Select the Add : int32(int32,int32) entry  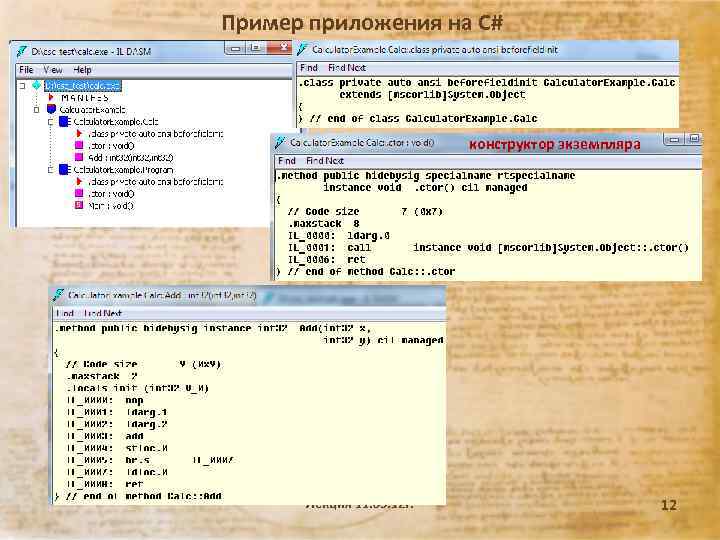131,158
